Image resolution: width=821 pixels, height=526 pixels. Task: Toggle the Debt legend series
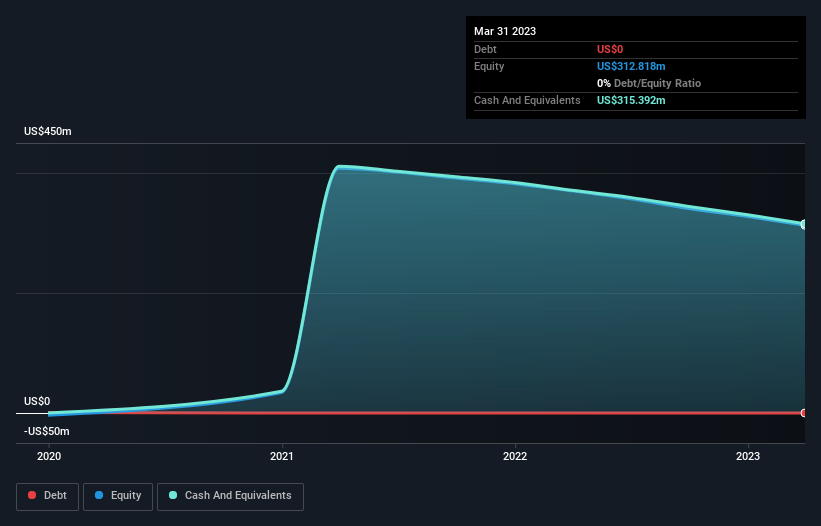pos(48,496)
